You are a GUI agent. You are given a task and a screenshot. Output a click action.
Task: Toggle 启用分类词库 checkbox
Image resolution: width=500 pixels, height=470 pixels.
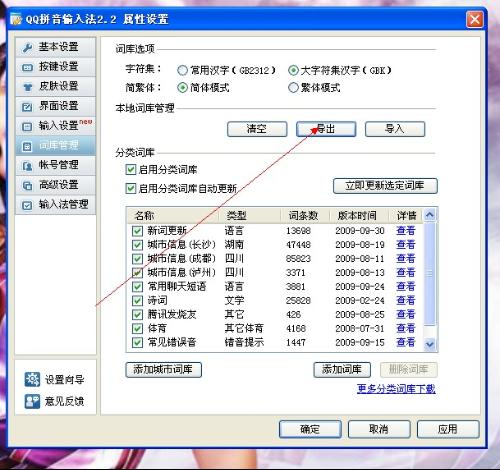[131, 170]
